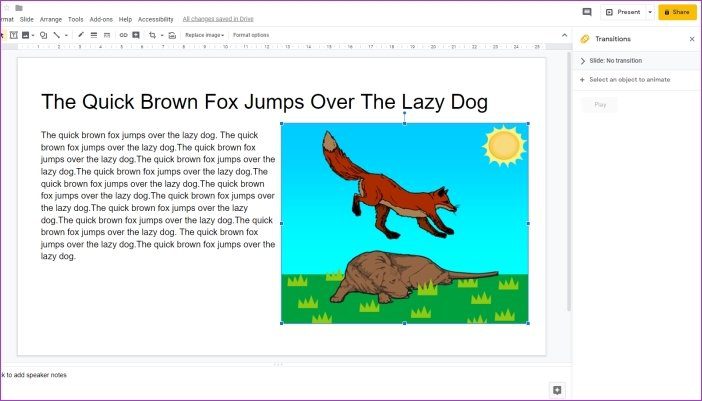Open the comment history icon near Present
Viewport: 702px width, 401px height.
click(x=587, y=12)
